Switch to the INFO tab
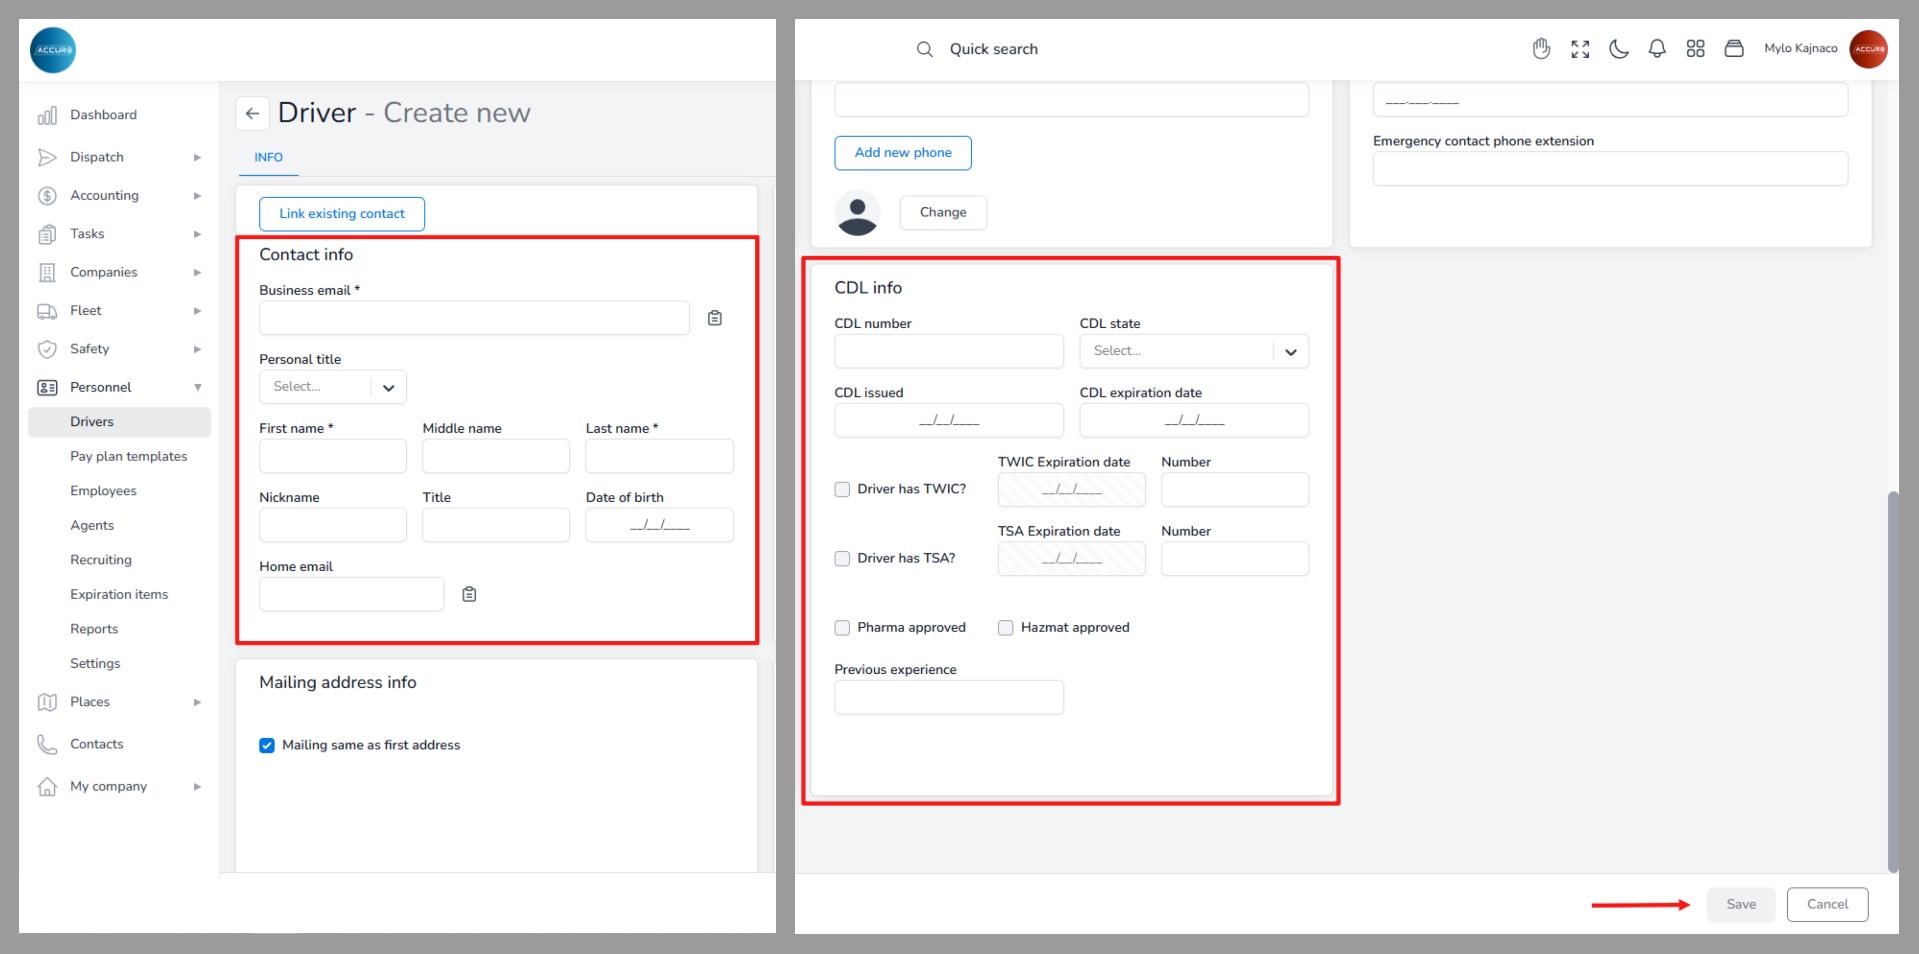Image resolution: width=1919 pixels, height=954 pixels. pyautogui.click(x=268, y=158)
